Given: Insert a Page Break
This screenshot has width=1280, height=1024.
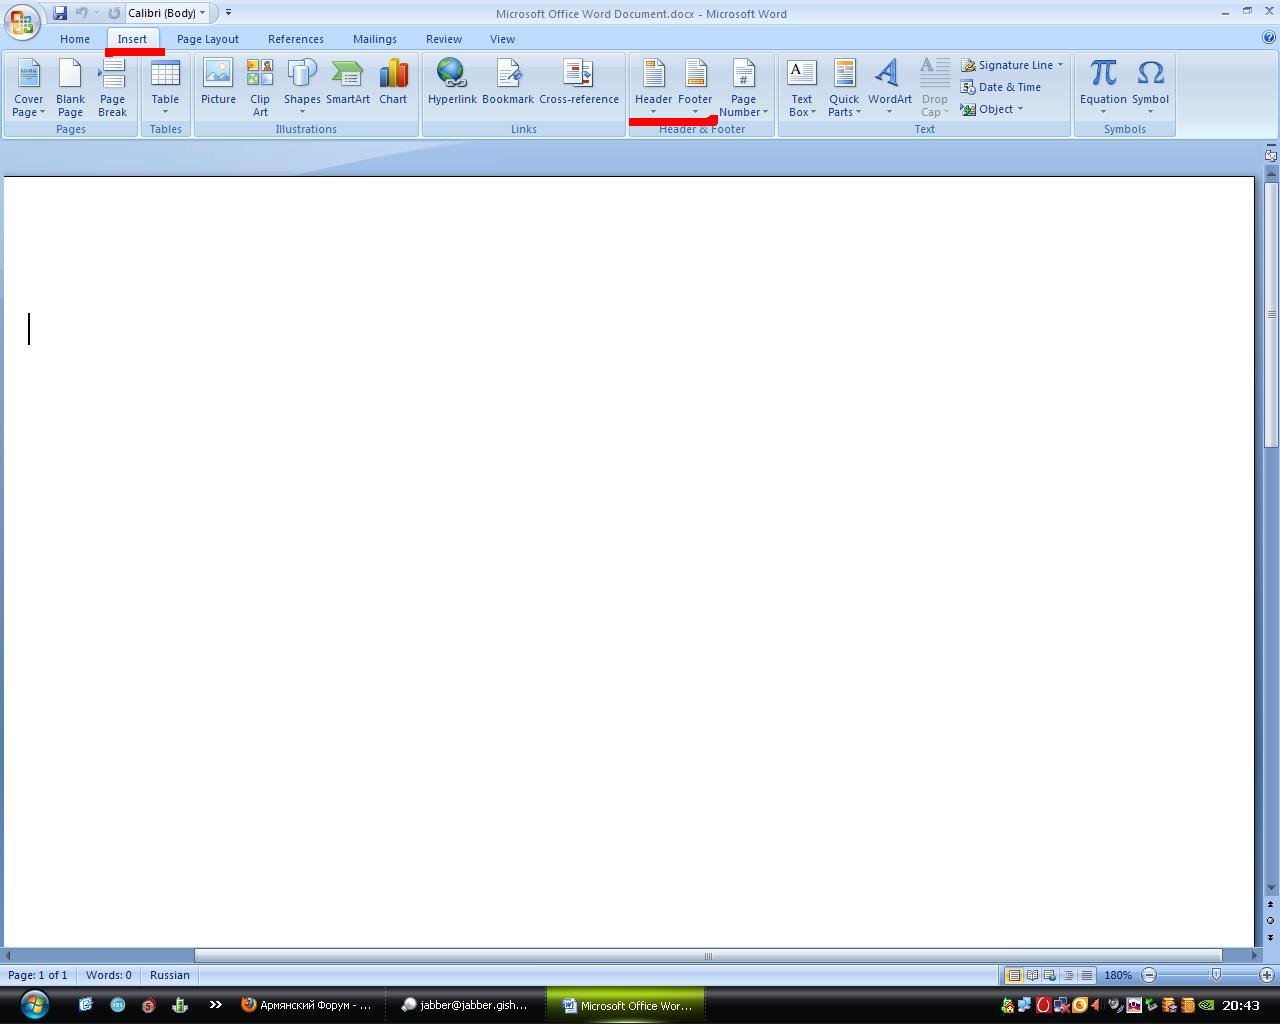Looking at the screenshot, I should [x=112, y=86].
